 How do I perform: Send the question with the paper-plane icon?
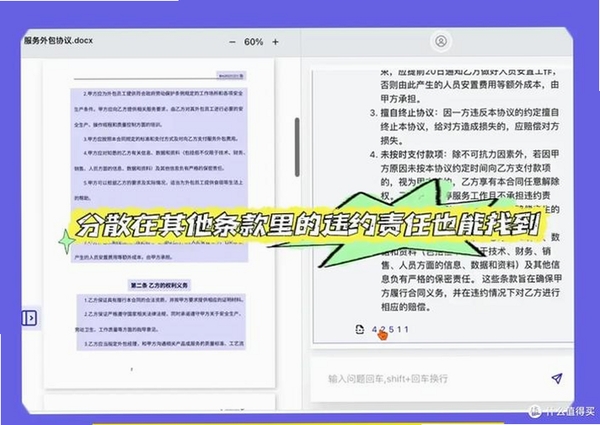(x=557, y=378)
